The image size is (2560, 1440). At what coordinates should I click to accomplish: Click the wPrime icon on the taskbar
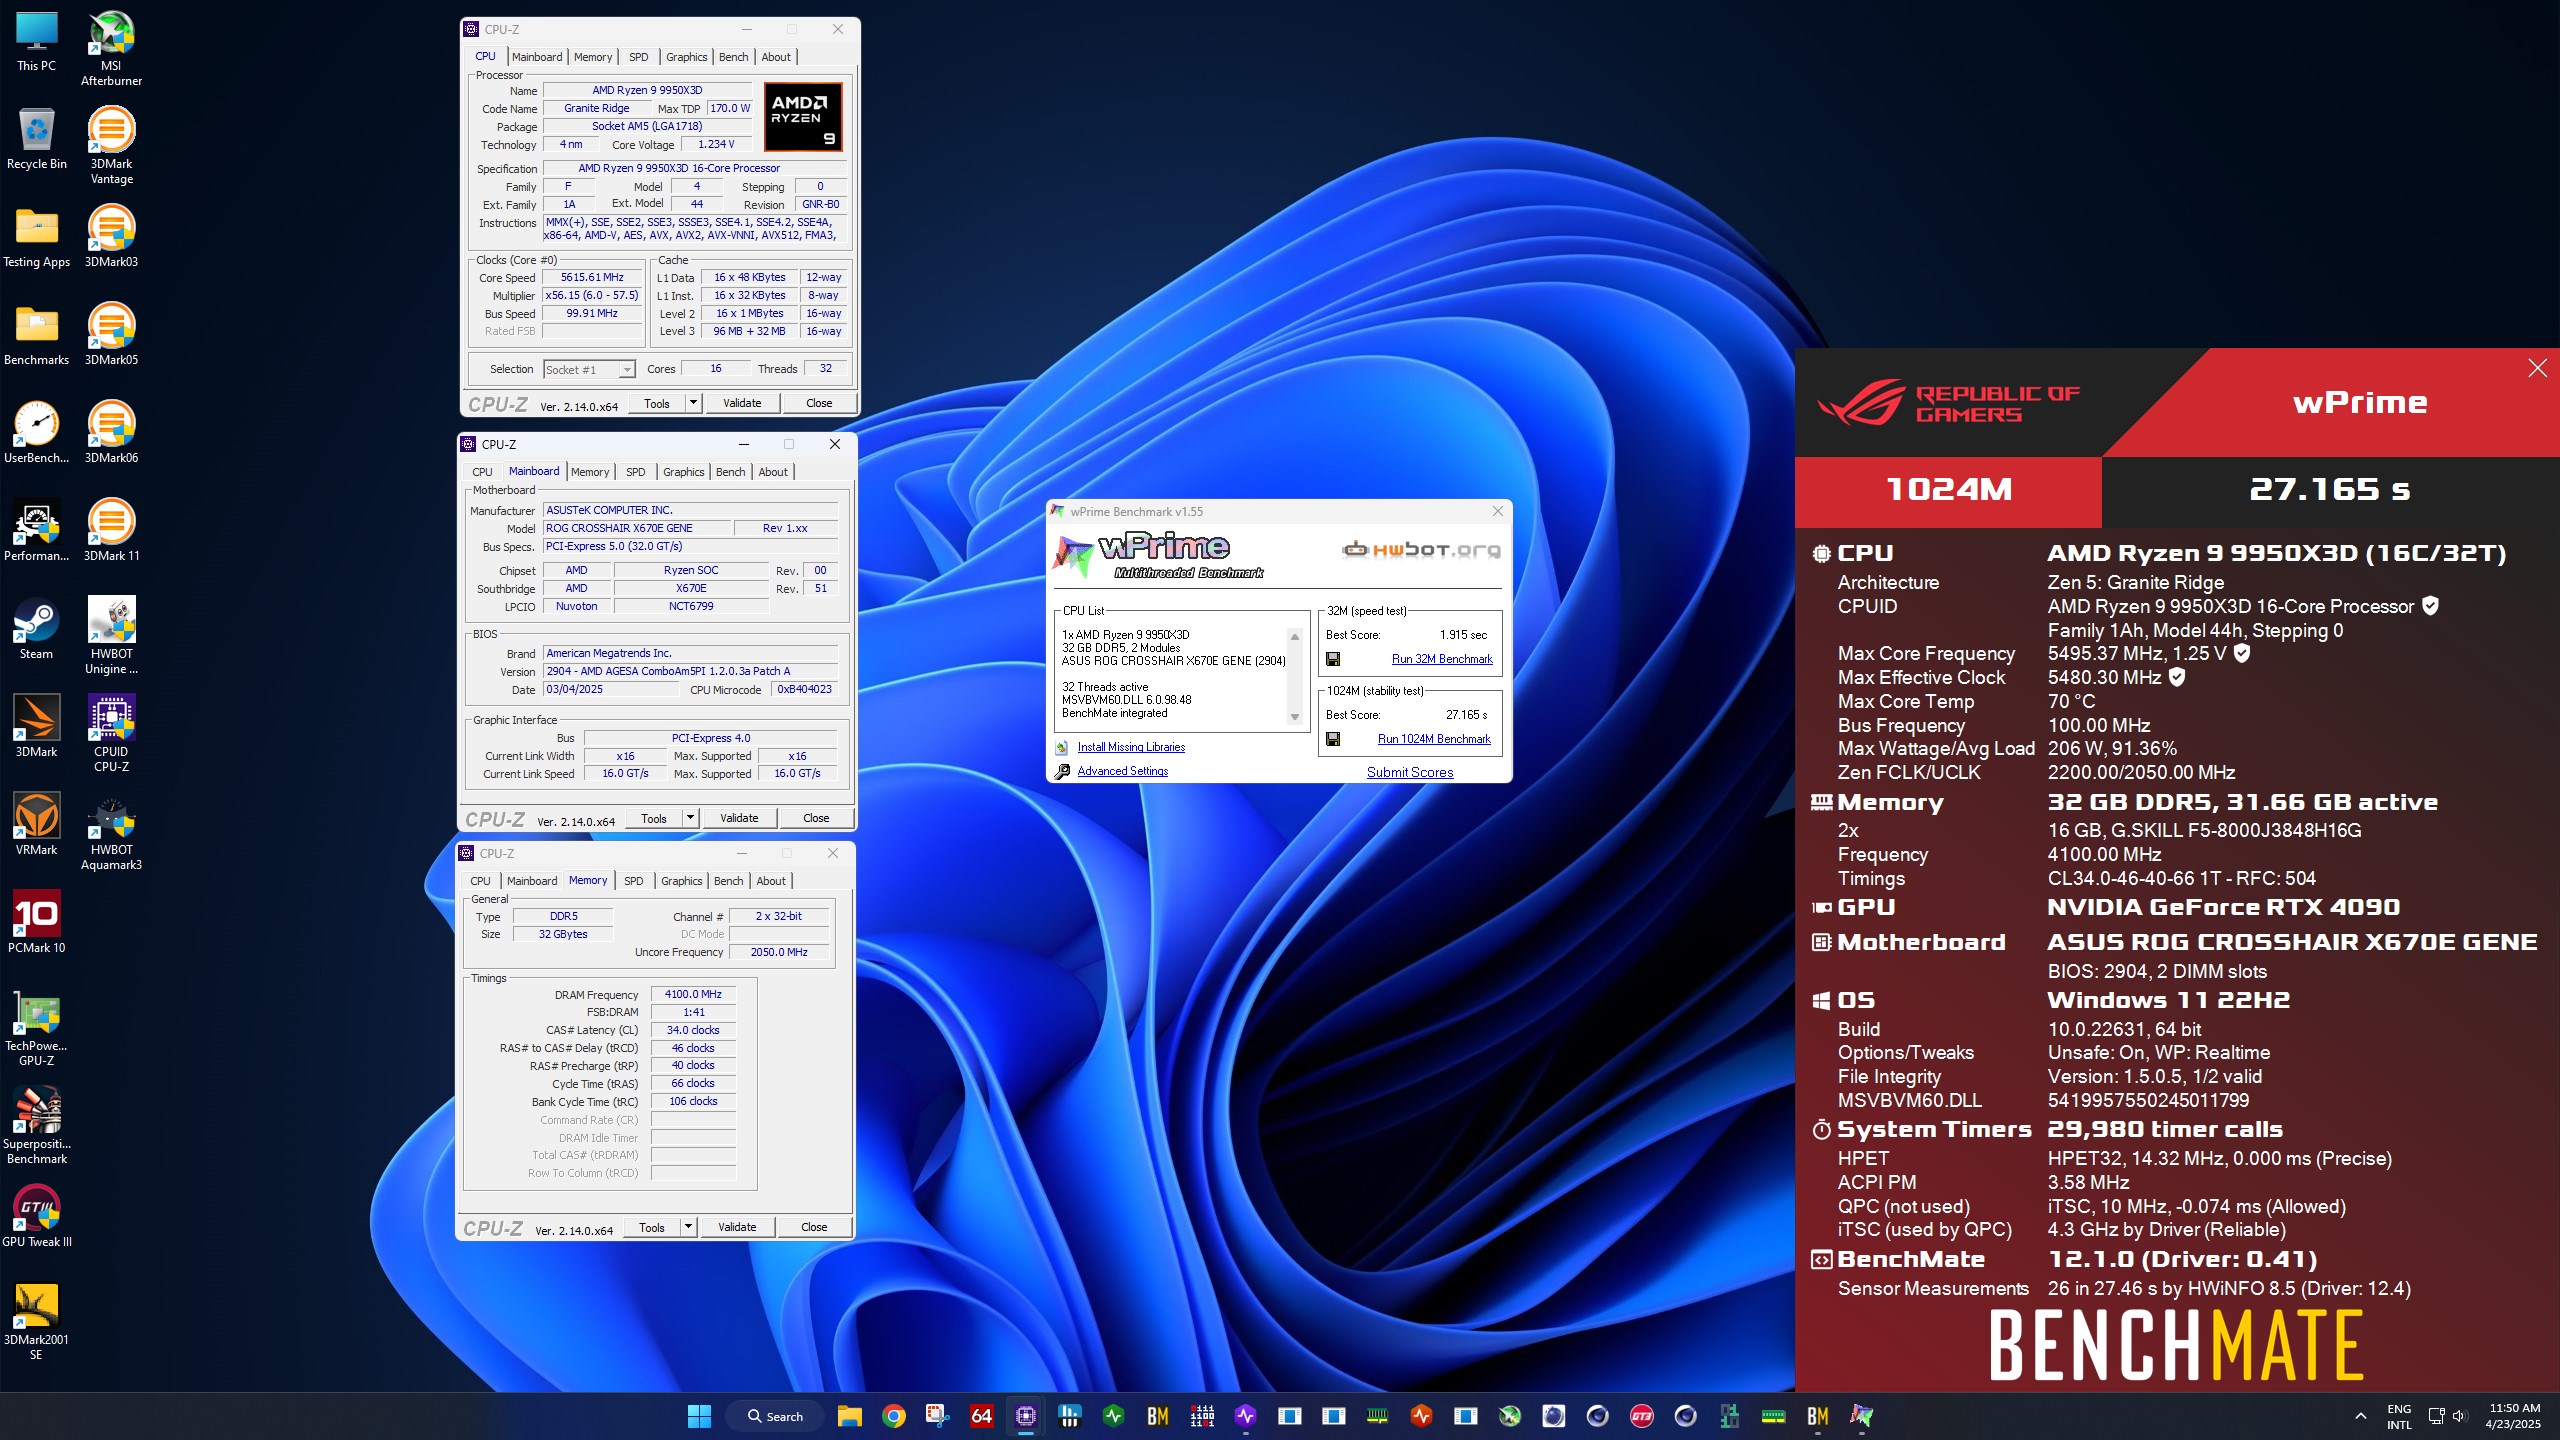pos(1861,1416)
